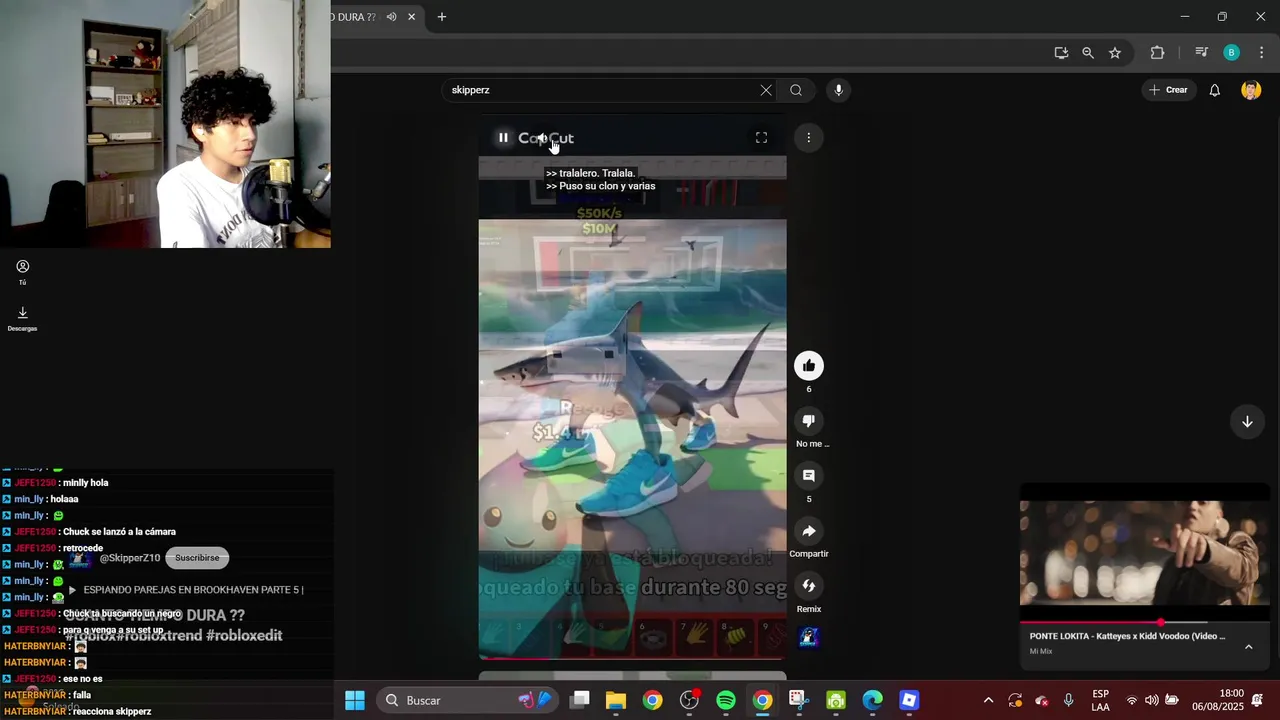
Task: Open Windows Start menu
Action: (x=355, y=700)
